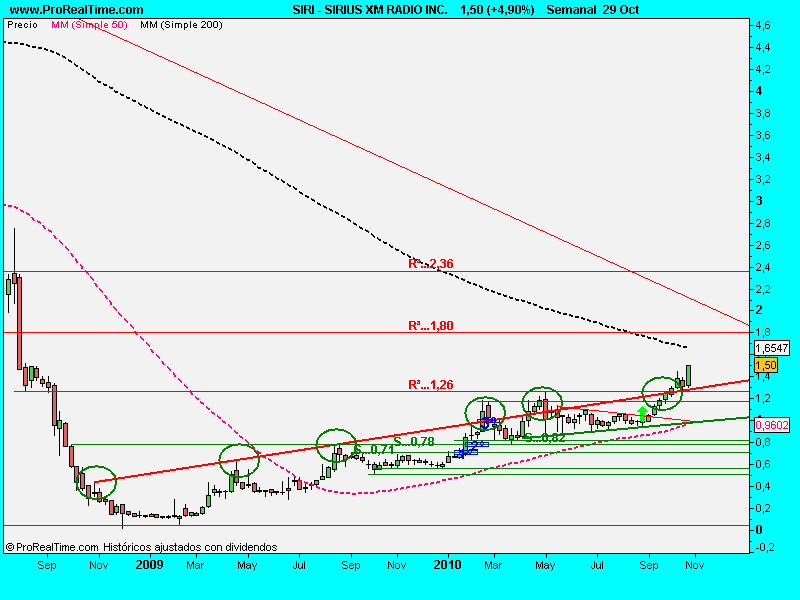Click the 1,6547 moving average value box
Screen dimensions: 800x600
tap(771, 348)
